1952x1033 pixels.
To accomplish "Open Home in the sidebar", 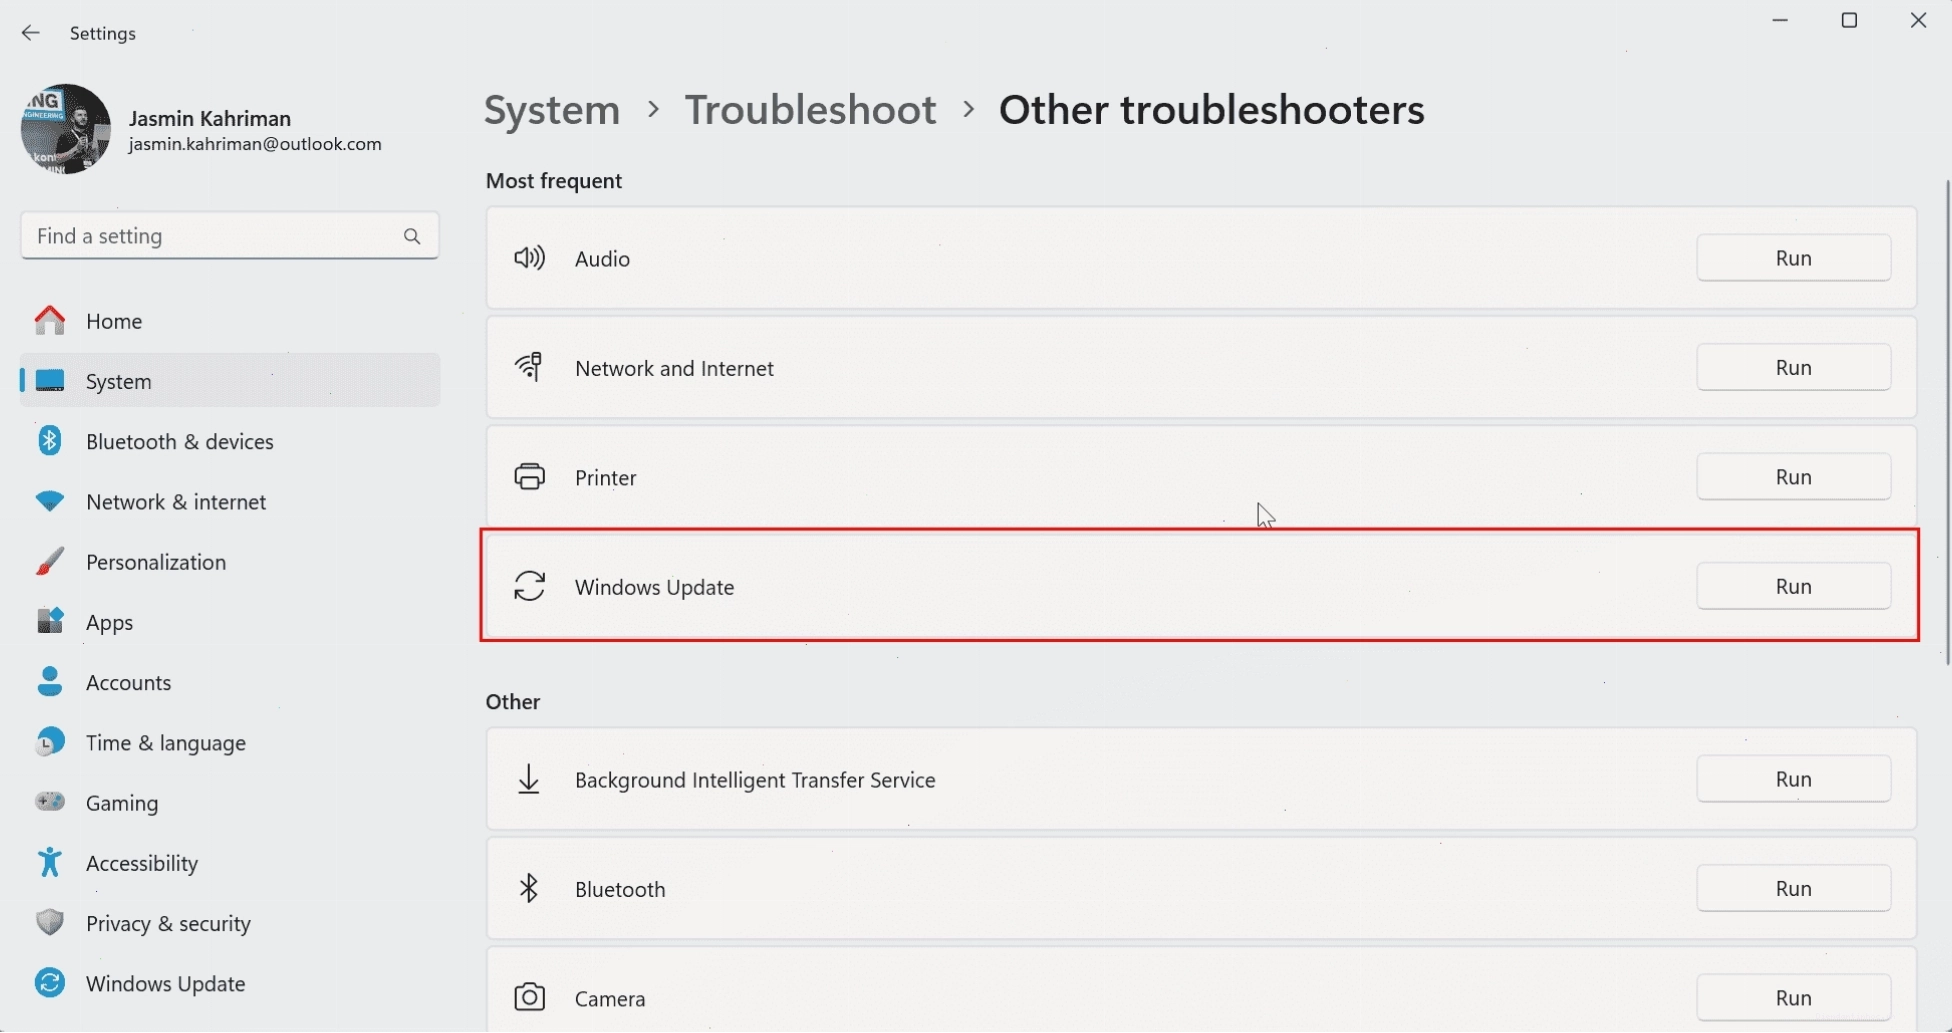I will [x=230, y=321].
